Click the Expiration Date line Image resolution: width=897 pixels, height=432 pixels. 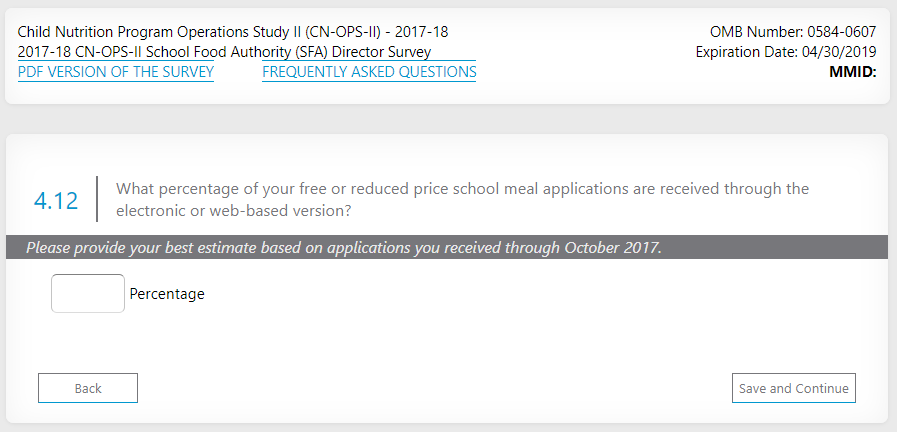click(x=786, y=52)
